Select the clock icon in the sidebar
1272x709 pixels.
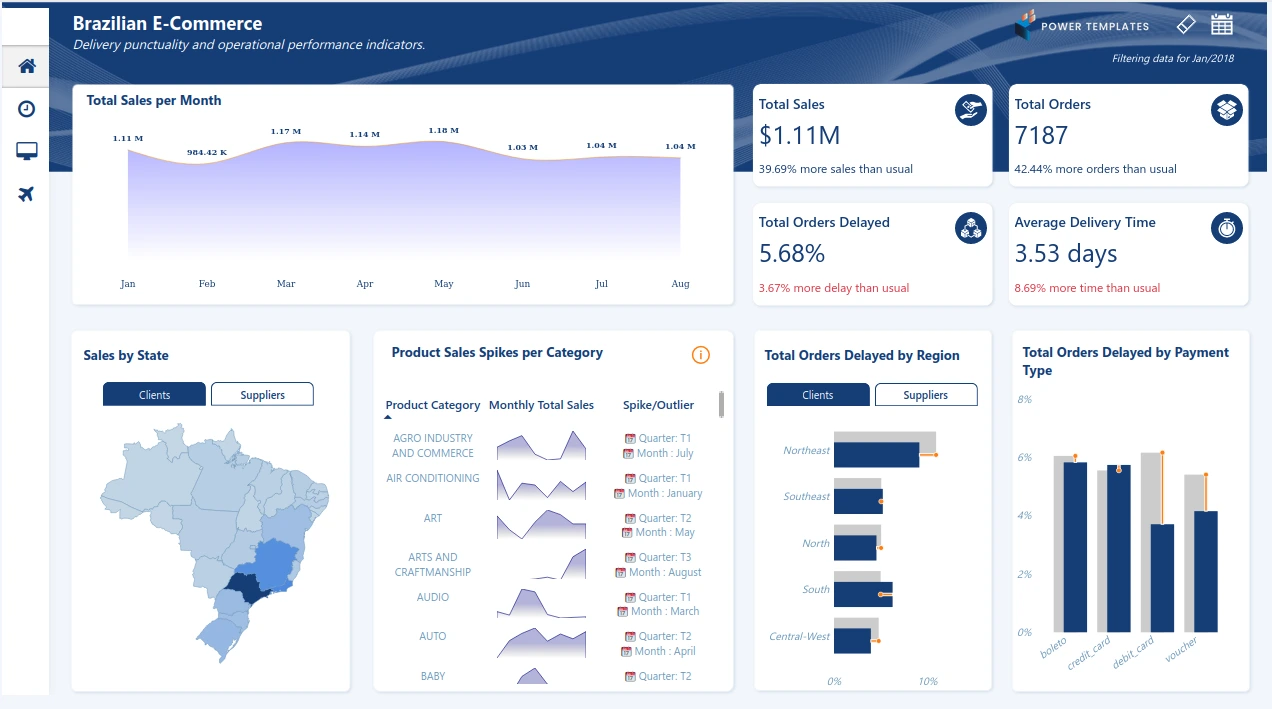tap(25, 108)
